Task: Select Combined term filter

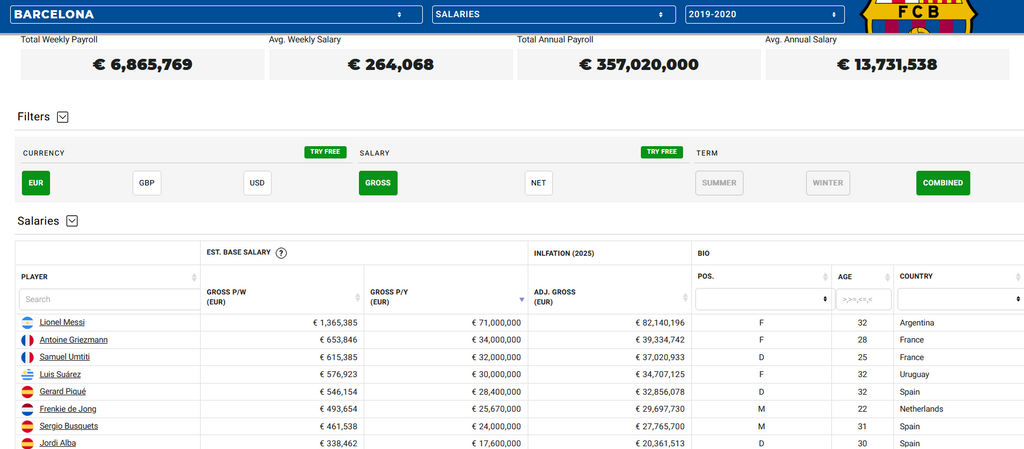Action: (943, 183)
